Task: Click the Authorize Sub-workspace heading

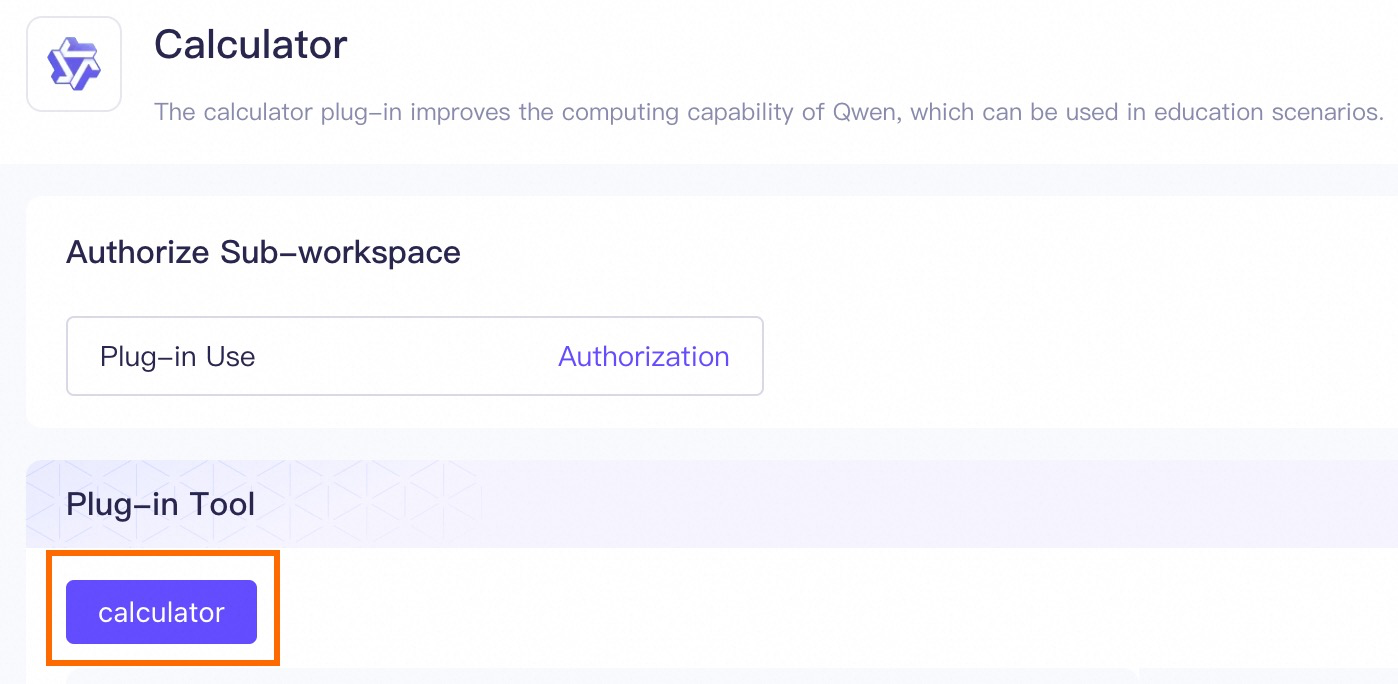Action: click(263, 252)
